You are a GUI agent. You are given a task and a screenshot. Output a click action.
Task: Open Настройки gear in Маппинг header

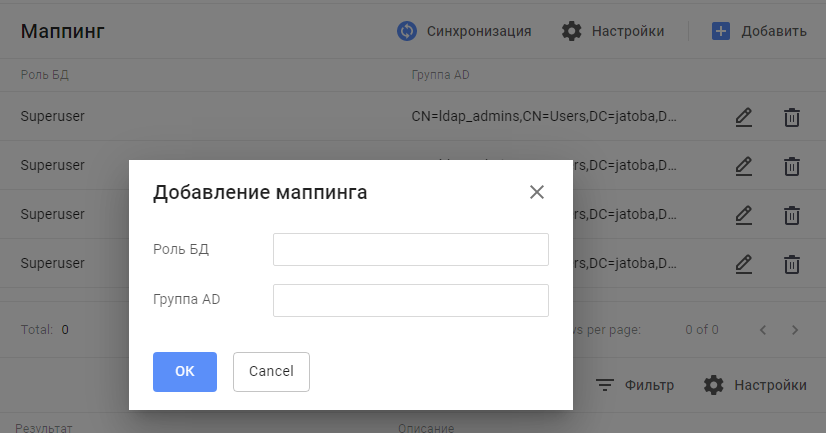[x=572, y=31]
